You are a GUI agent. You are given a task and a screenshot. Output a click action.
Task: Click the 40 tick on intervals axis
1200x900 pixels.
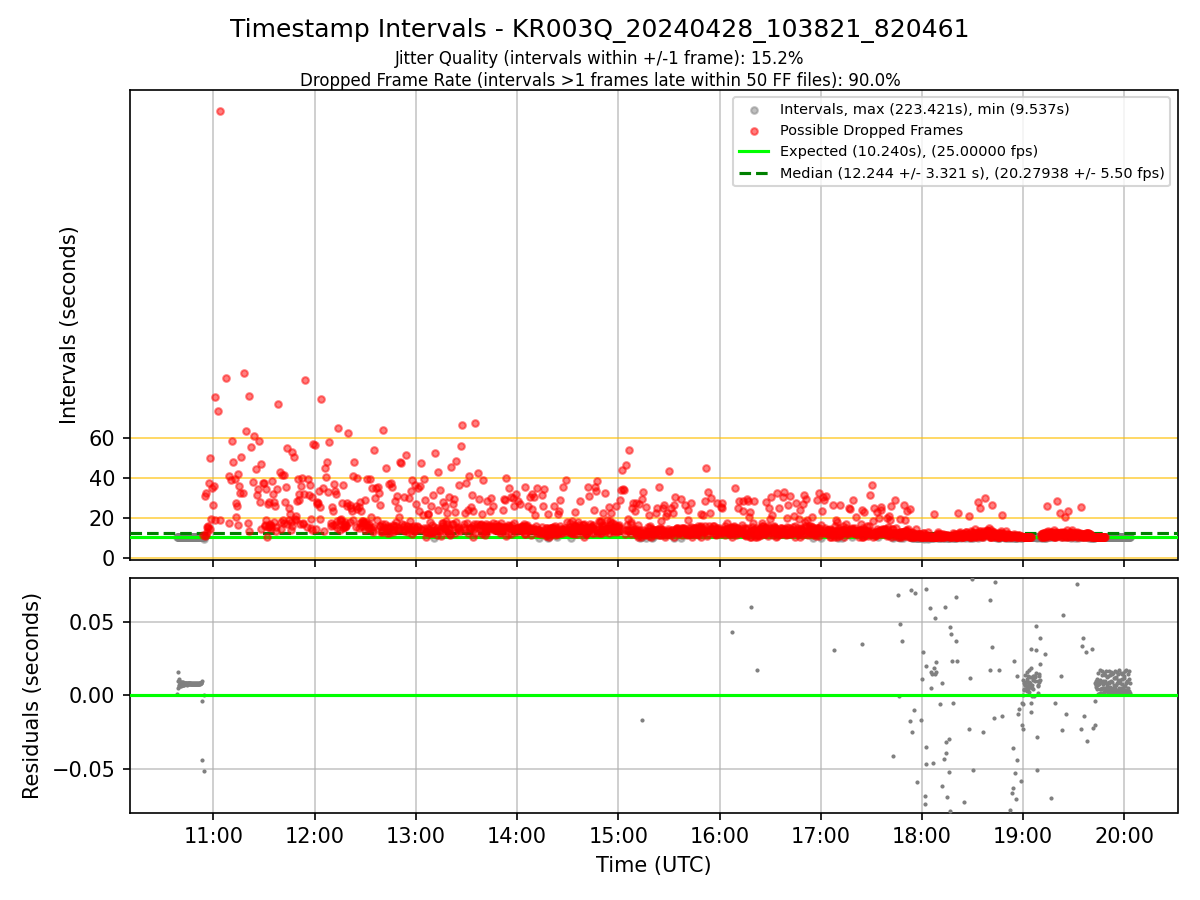coord(104,478)
